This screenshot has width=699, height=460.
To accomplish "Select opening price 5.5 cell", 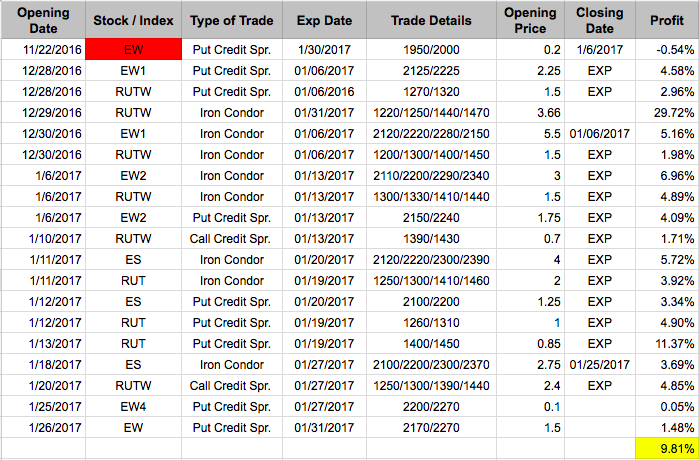I will (x=530, y=133).
